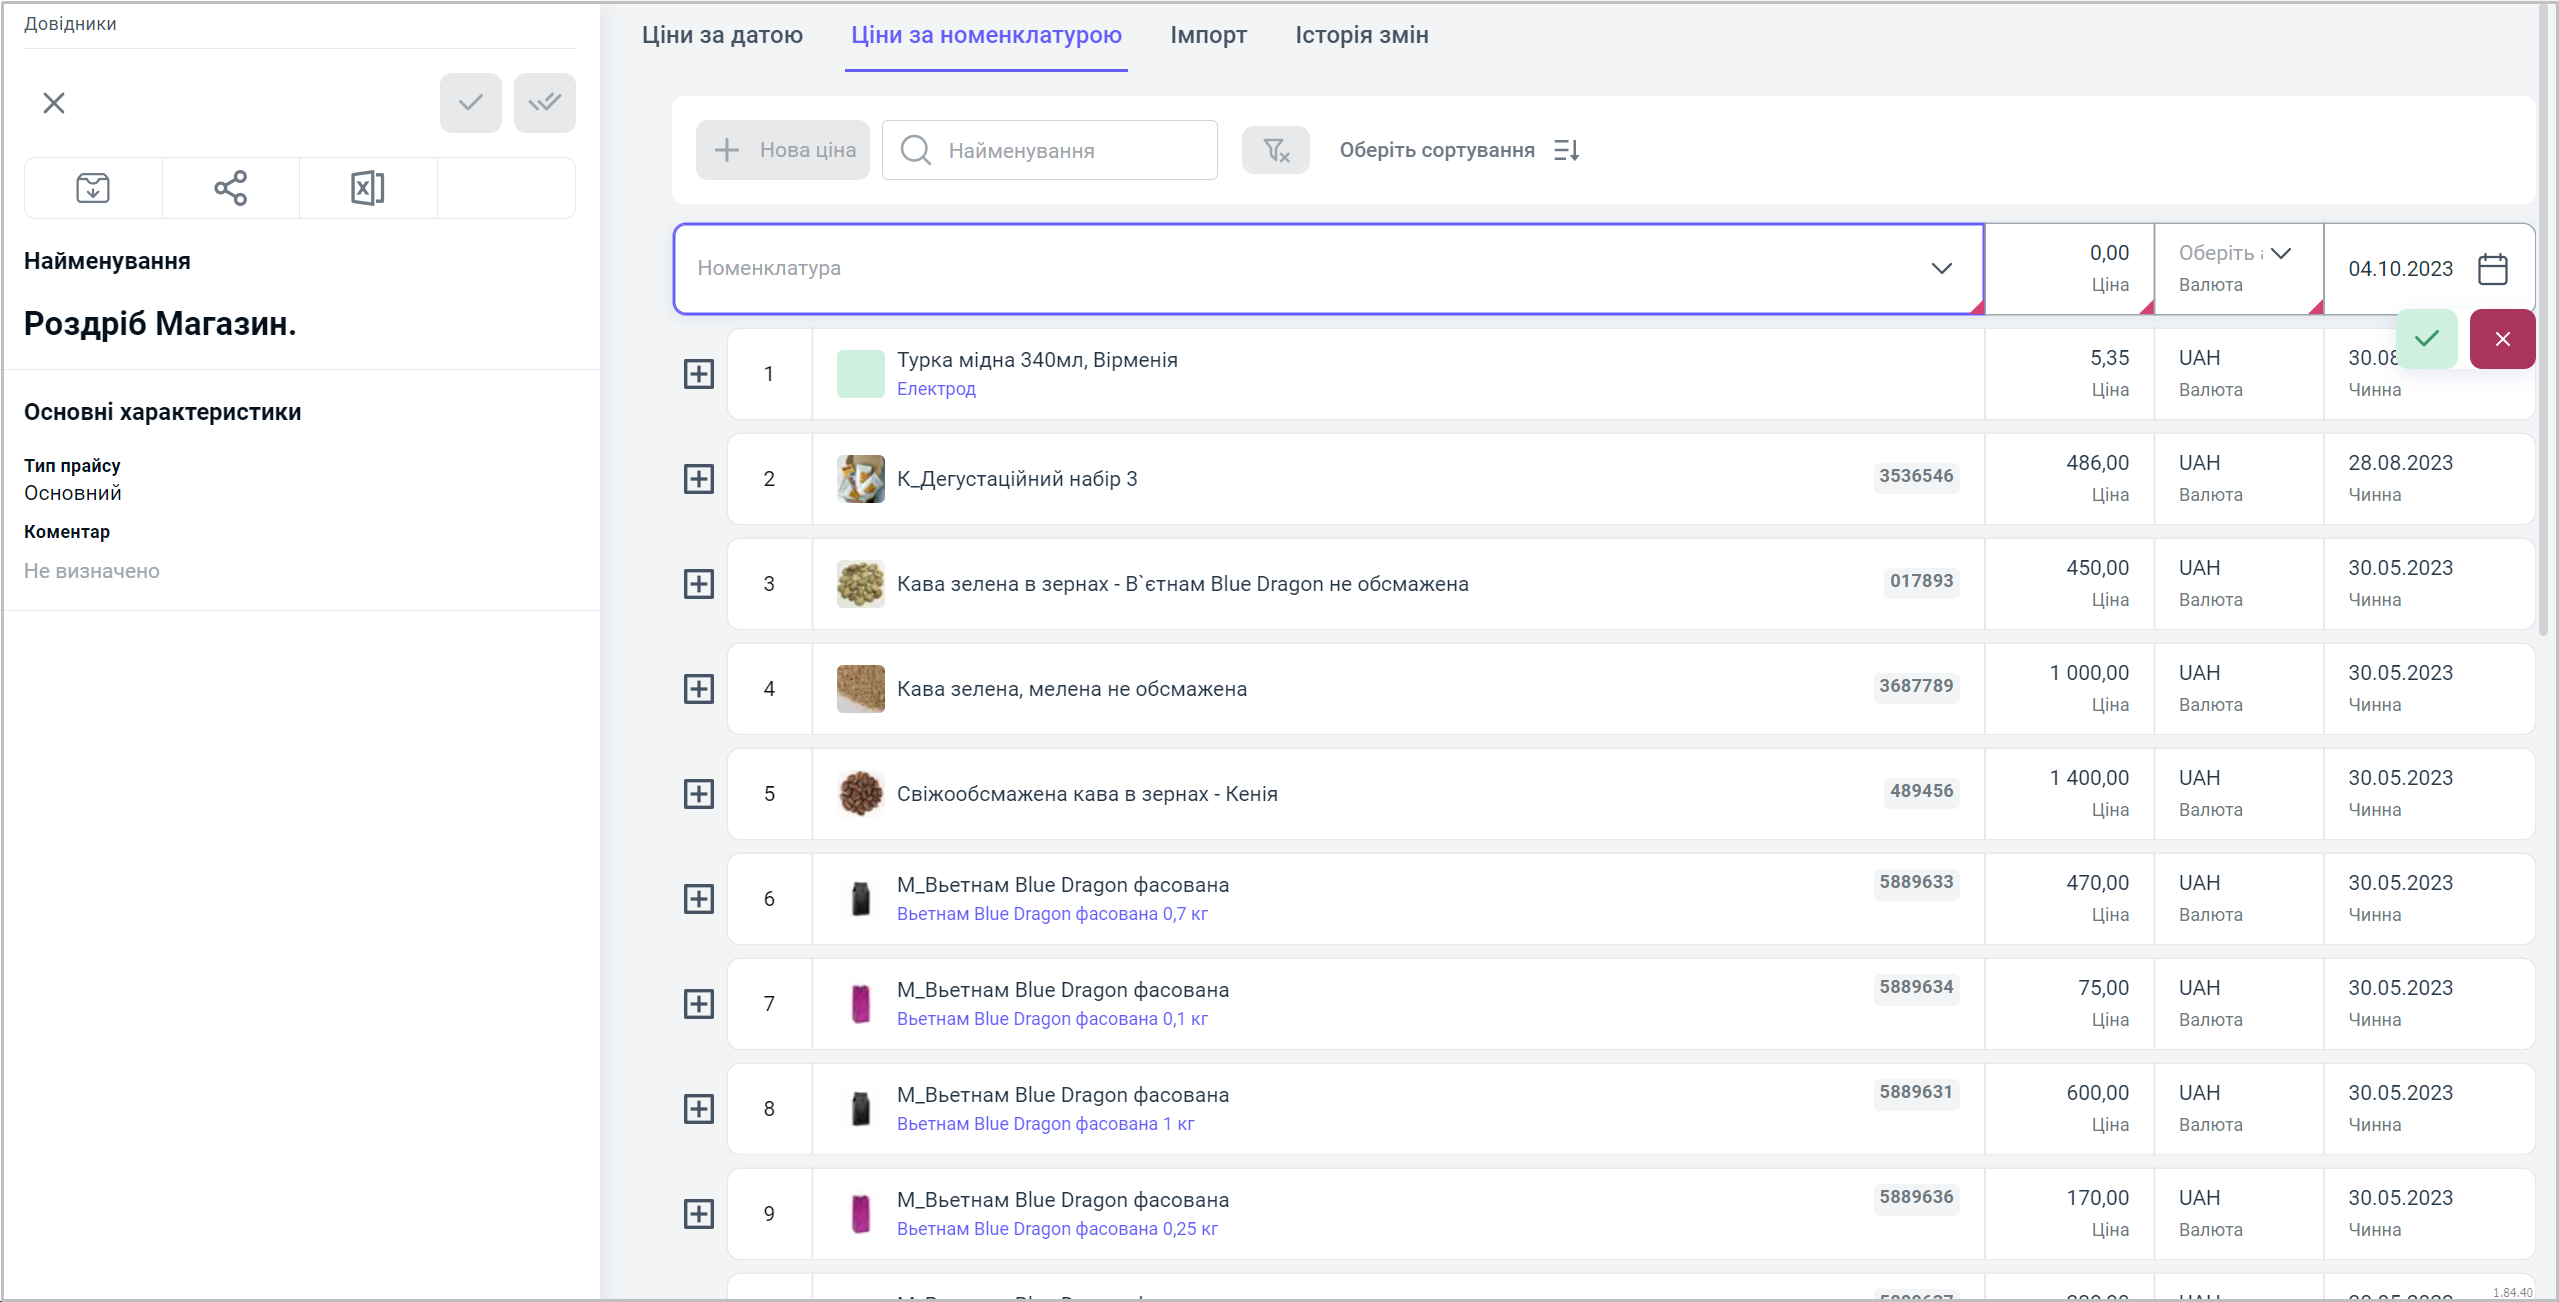Switch to Ціни за датою tab
Image resolution: width=2559 pixels, height=1302 pixels.
pyautogui.click(x=722, y=35)
